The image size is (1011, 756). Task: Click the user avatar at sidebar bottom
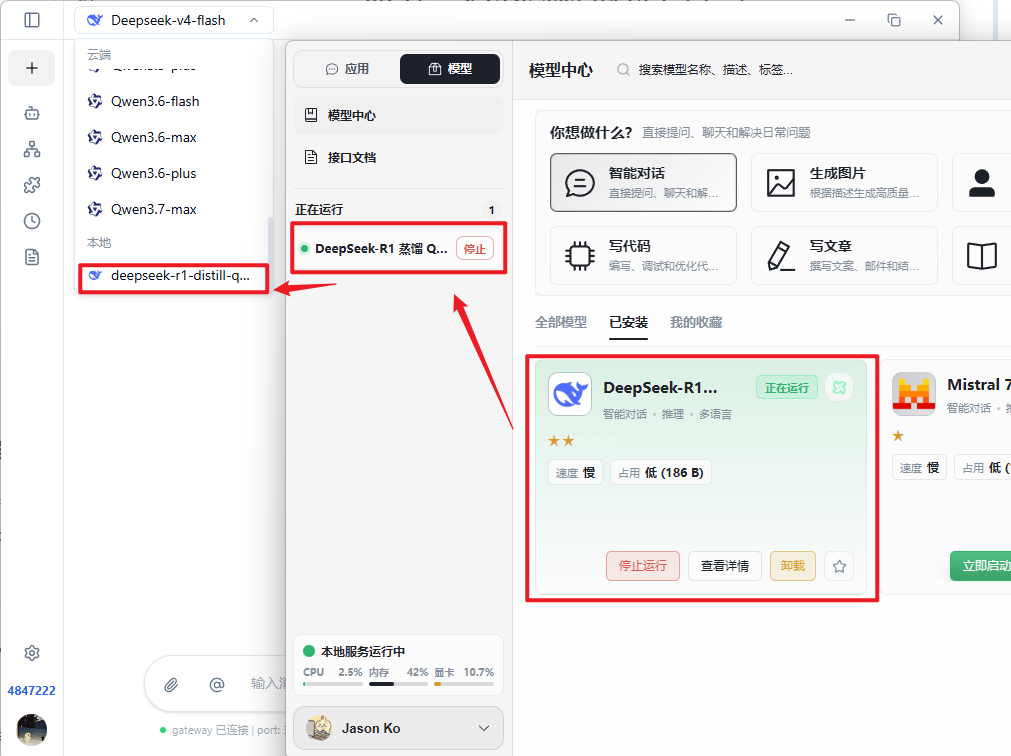pos(32,729)
